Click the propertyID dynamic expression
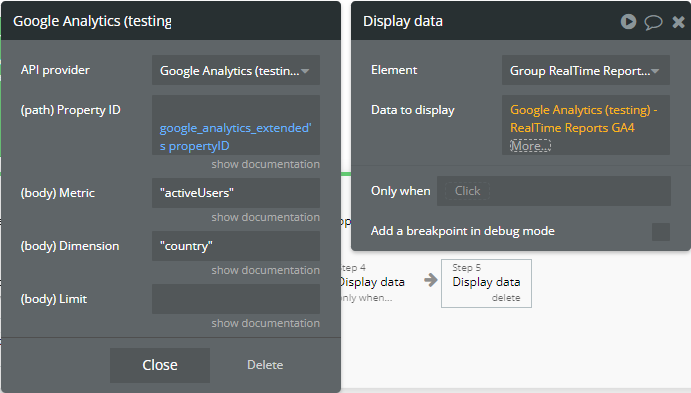 click(x=236, y=137)
